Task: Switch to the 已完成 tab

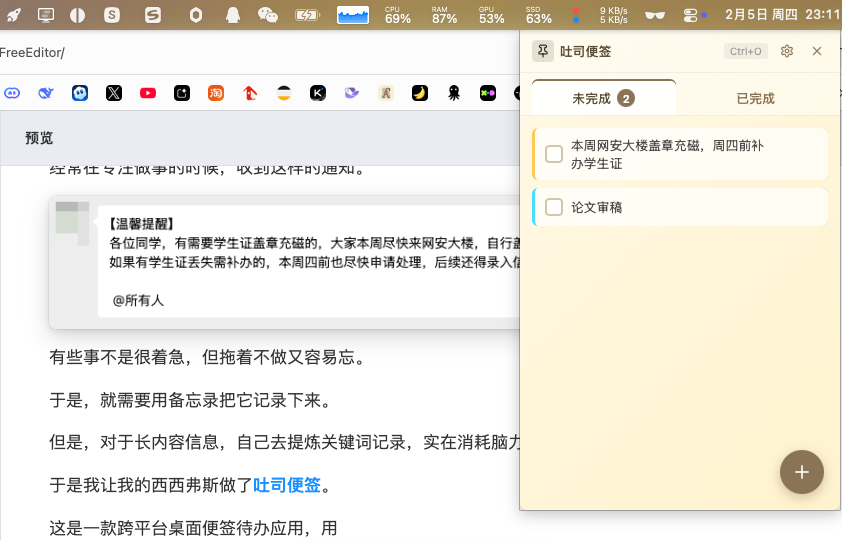Action: point(755,98)
